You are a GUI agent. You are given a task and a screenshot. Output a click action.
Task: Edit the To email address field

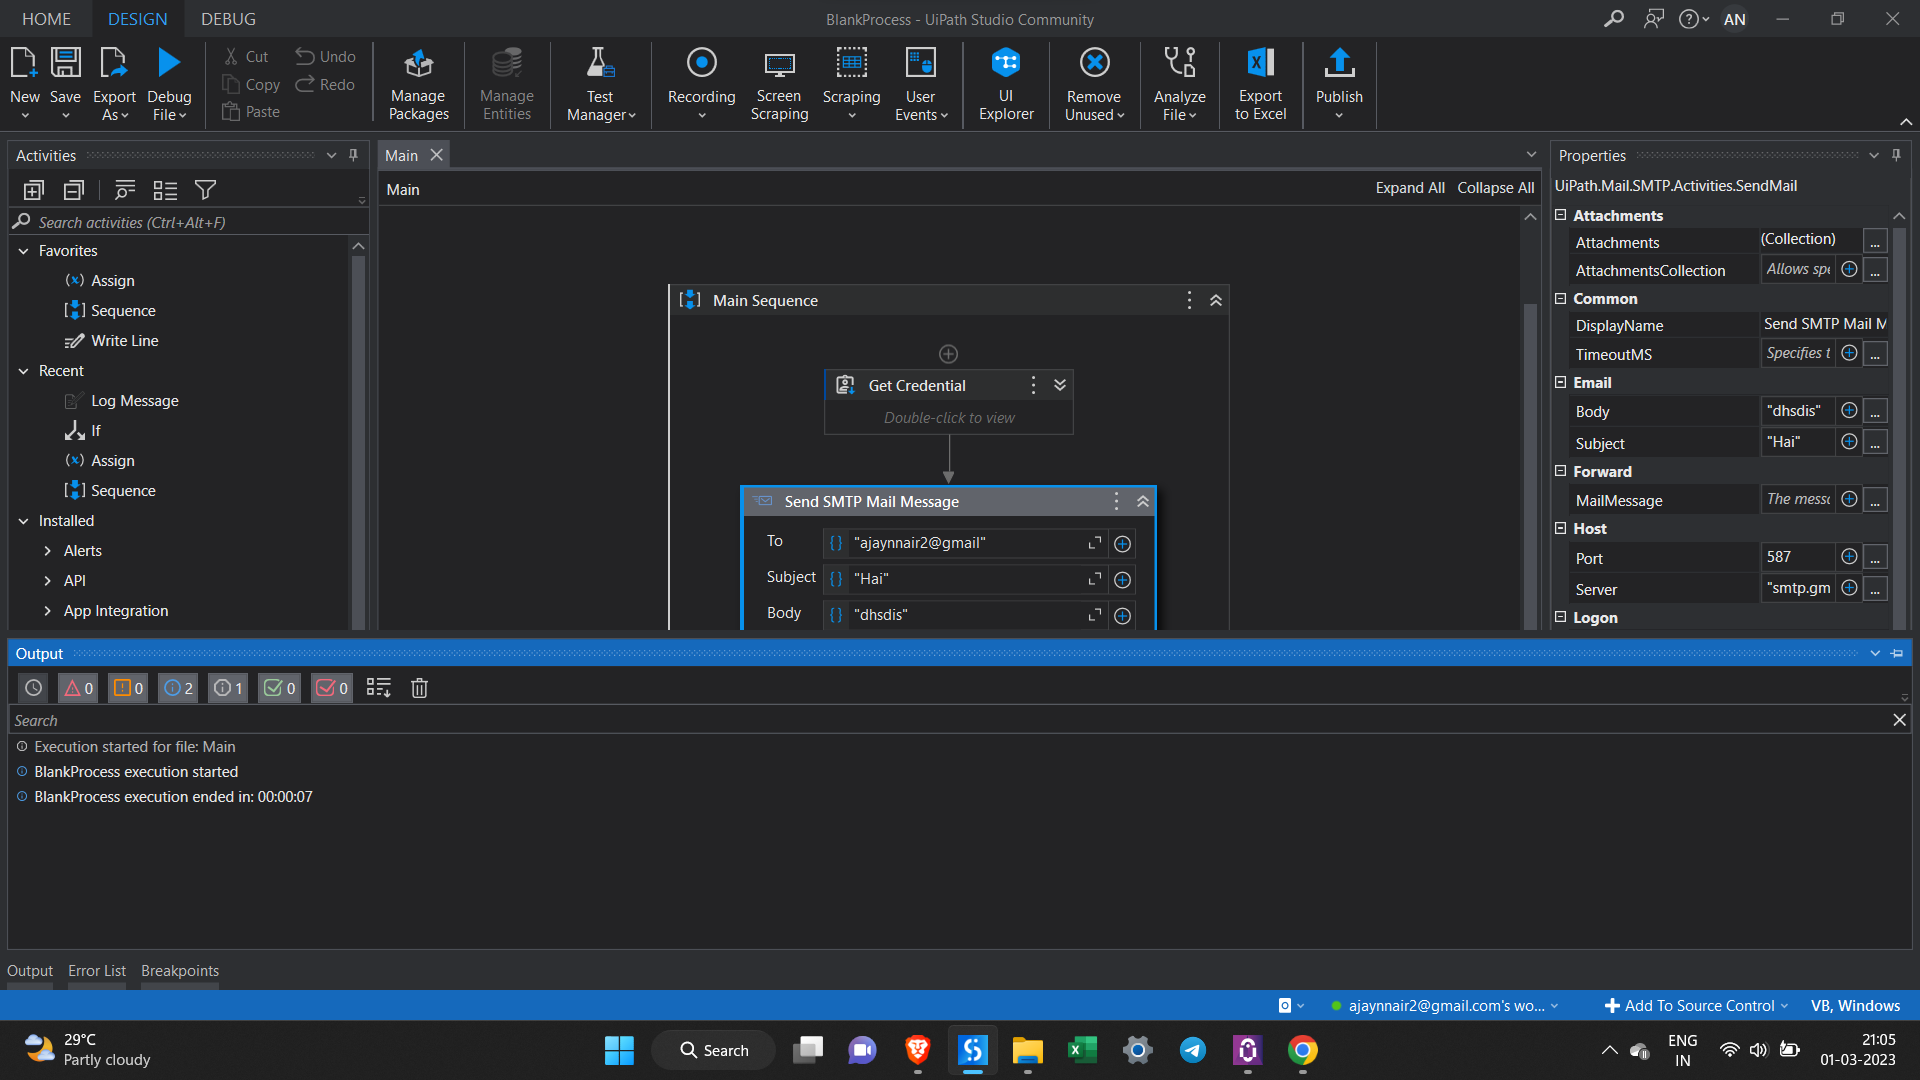click(965, 543)
